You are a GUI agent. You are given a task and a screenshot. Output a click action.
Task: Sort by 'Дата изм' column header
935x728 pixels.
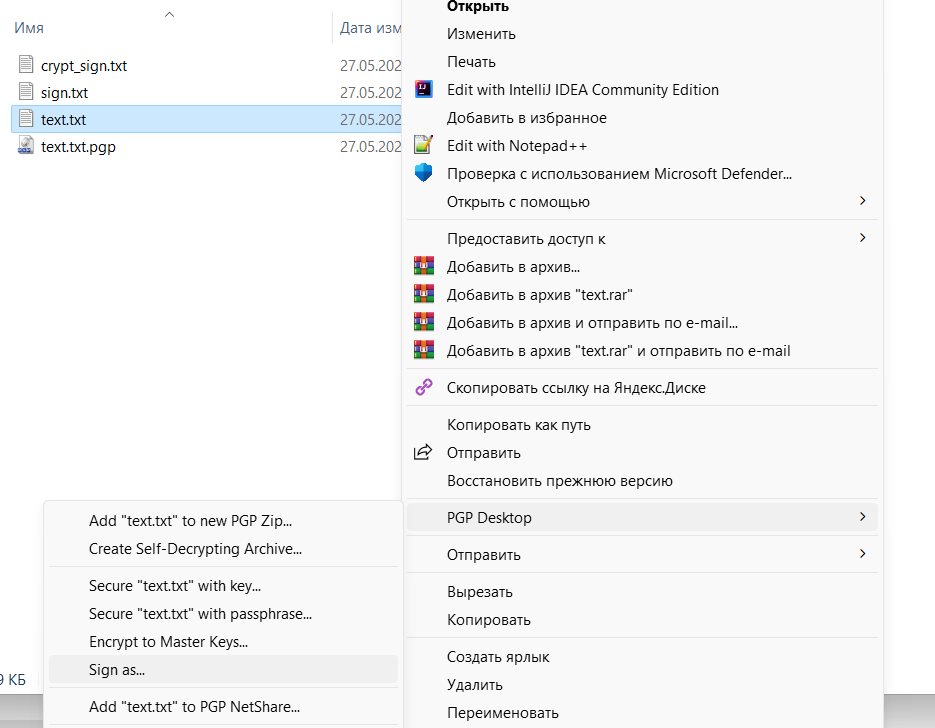(x=370, y=28)
